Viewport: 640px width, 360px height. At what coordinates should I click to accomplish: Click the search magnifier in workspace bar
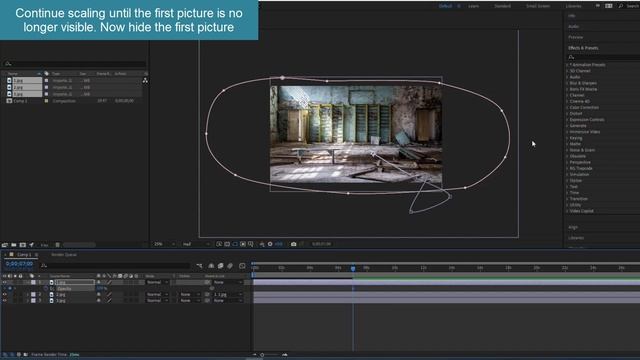tap(621, 6)
